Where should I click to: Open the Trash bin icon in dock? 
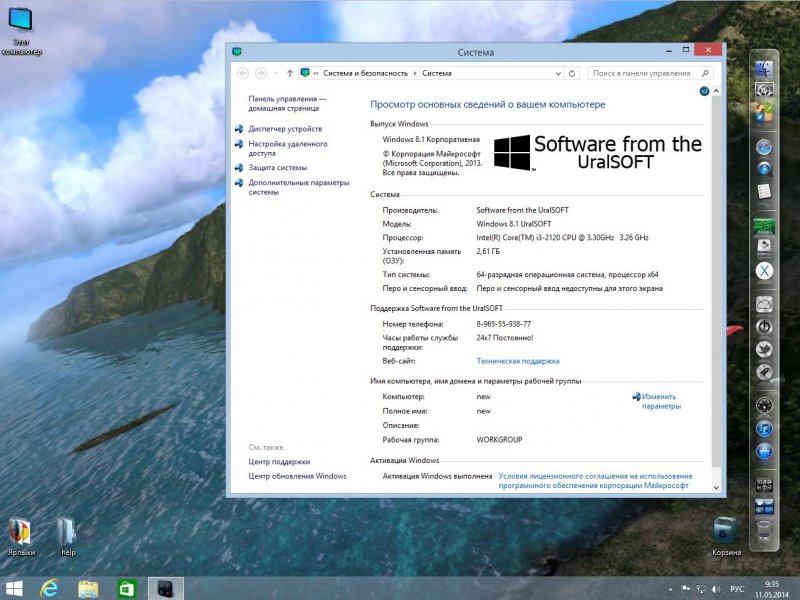pyautogui.click(x=764, y=531)
